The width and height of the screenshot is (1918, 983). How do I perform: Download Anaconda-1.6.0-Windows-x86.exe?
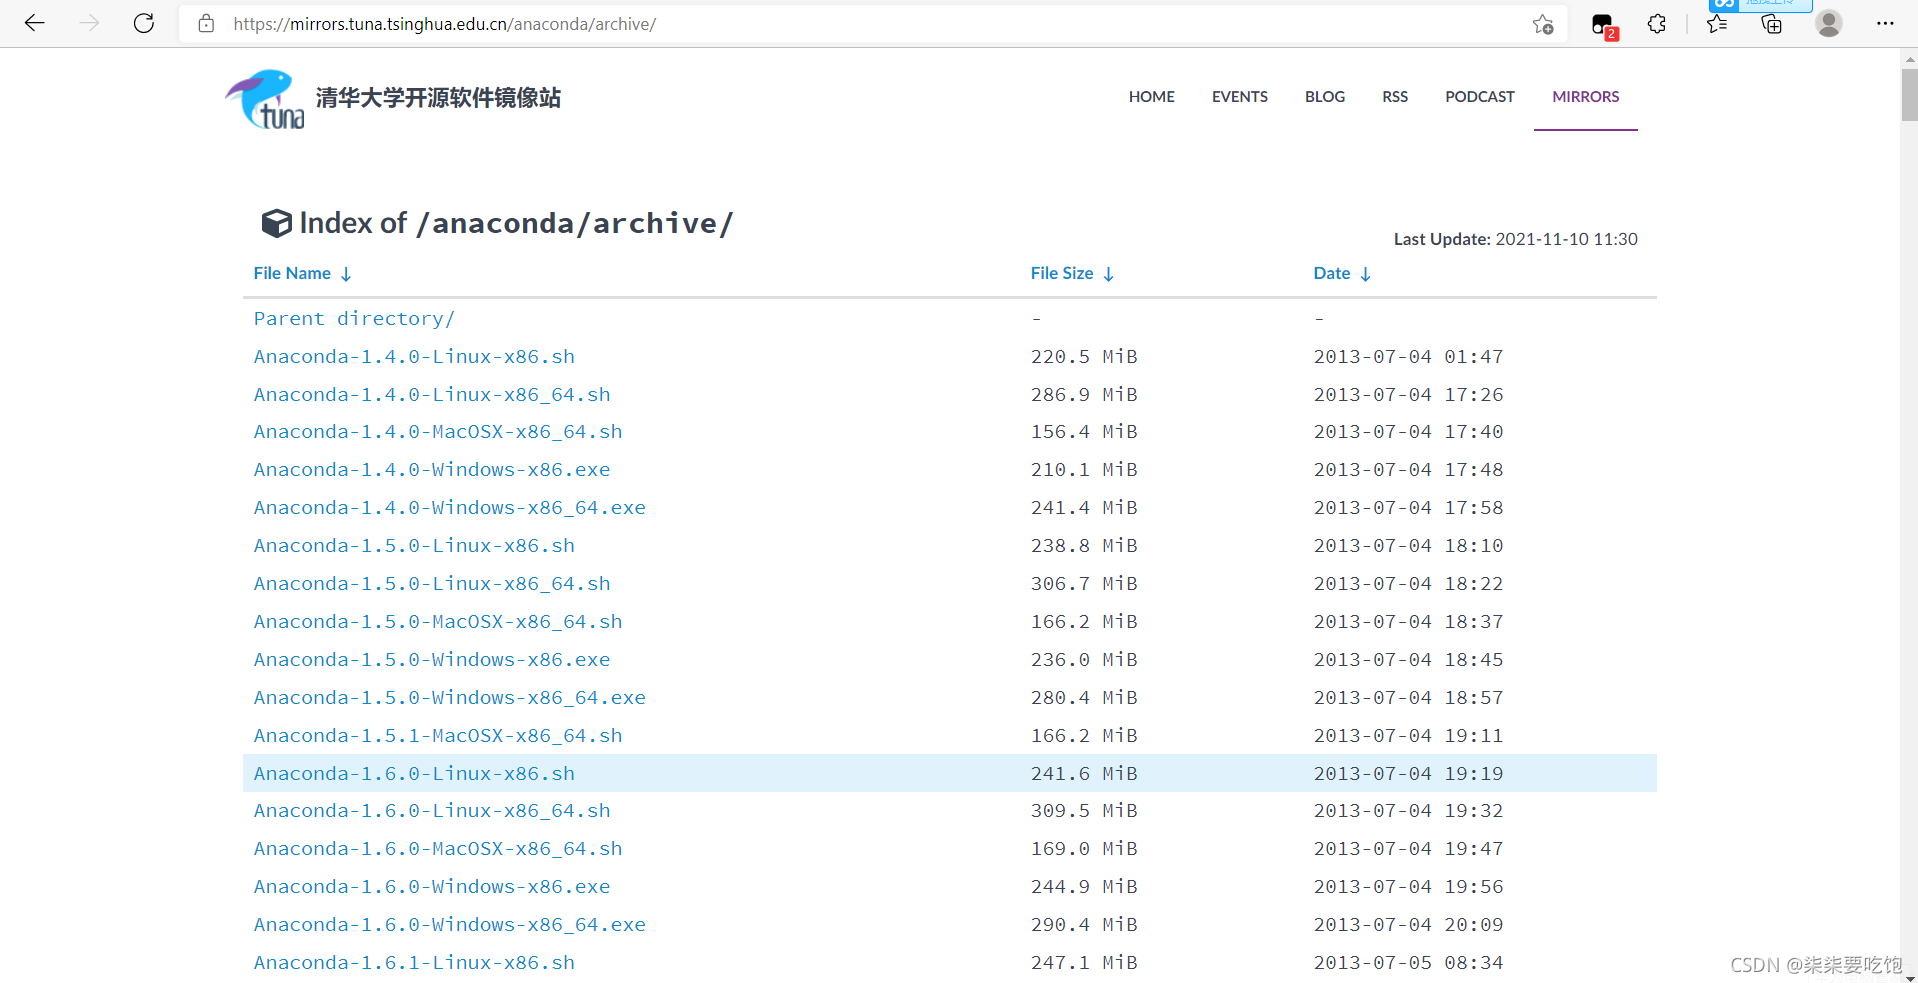point(432,887)
